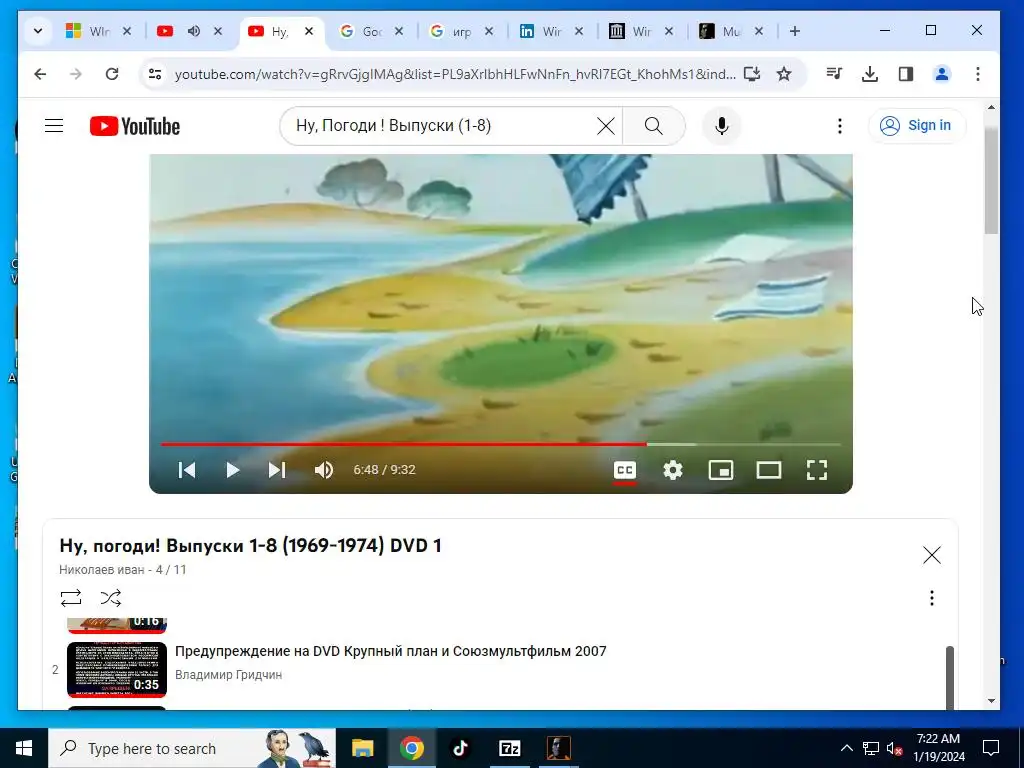Click the taskbar search box
Viewport: 1024px width, 768px height.
tap(192, 748)
